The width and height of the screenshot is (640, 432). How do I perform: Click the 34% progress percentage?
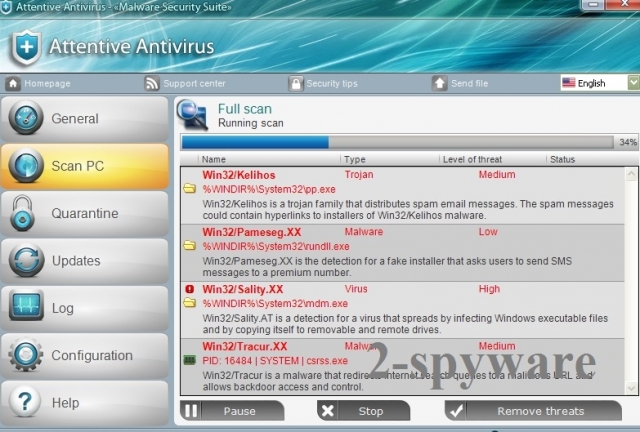(628, 142)
